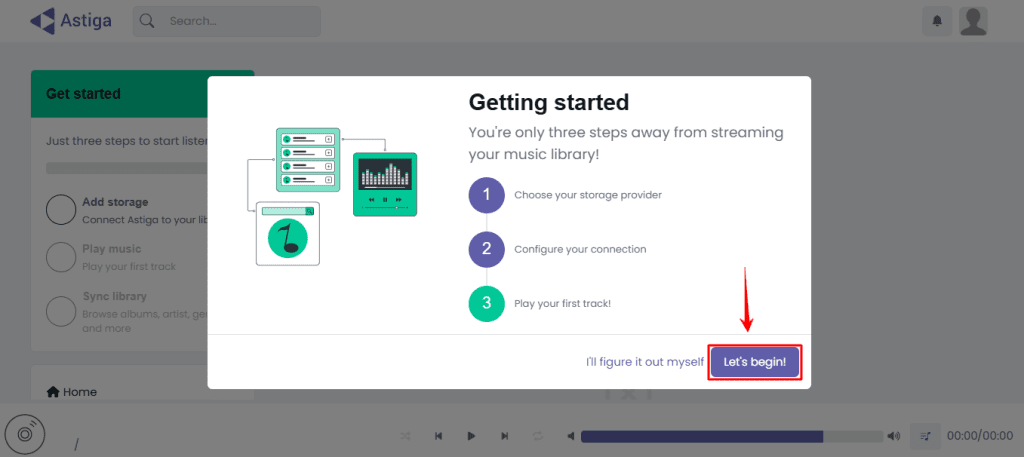Select the Play music step

pyautogui.click(x=111, y=249)
